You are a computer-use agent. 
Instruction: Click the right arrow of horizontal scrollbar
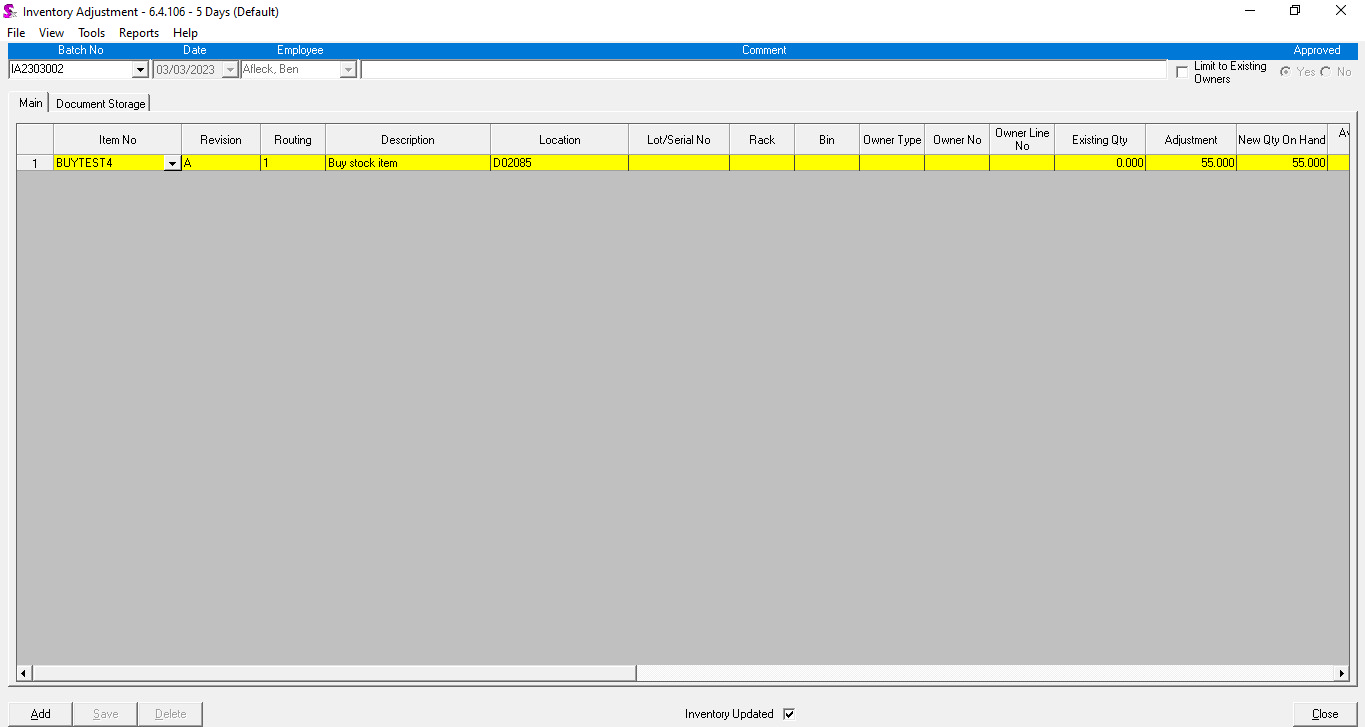(x=1342, y=673)
